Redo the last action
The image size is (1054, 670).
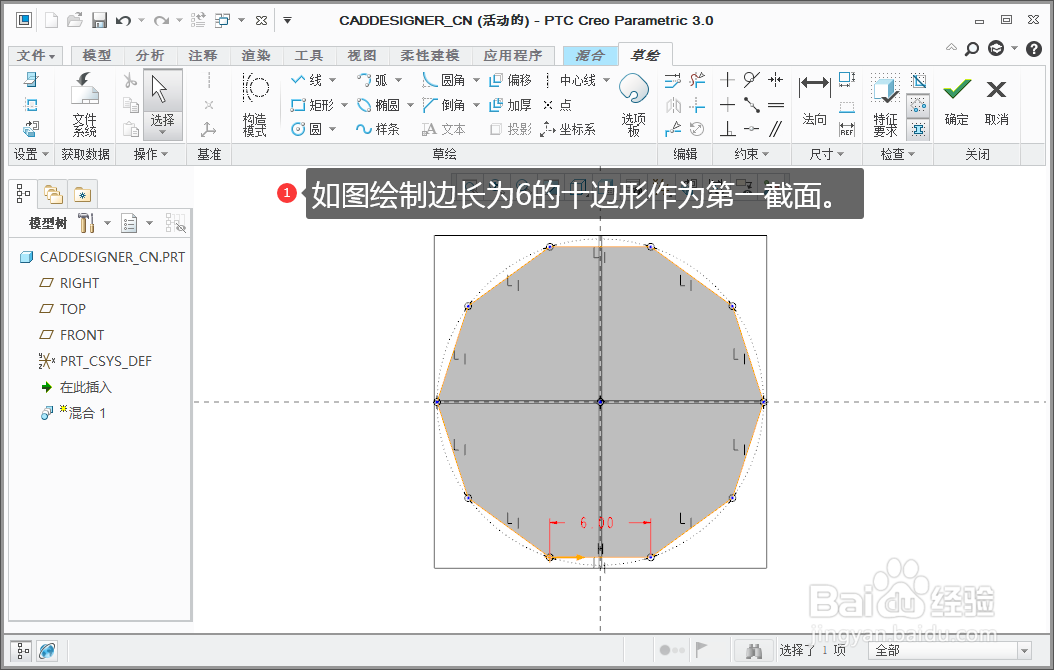(x=161, y=21)
